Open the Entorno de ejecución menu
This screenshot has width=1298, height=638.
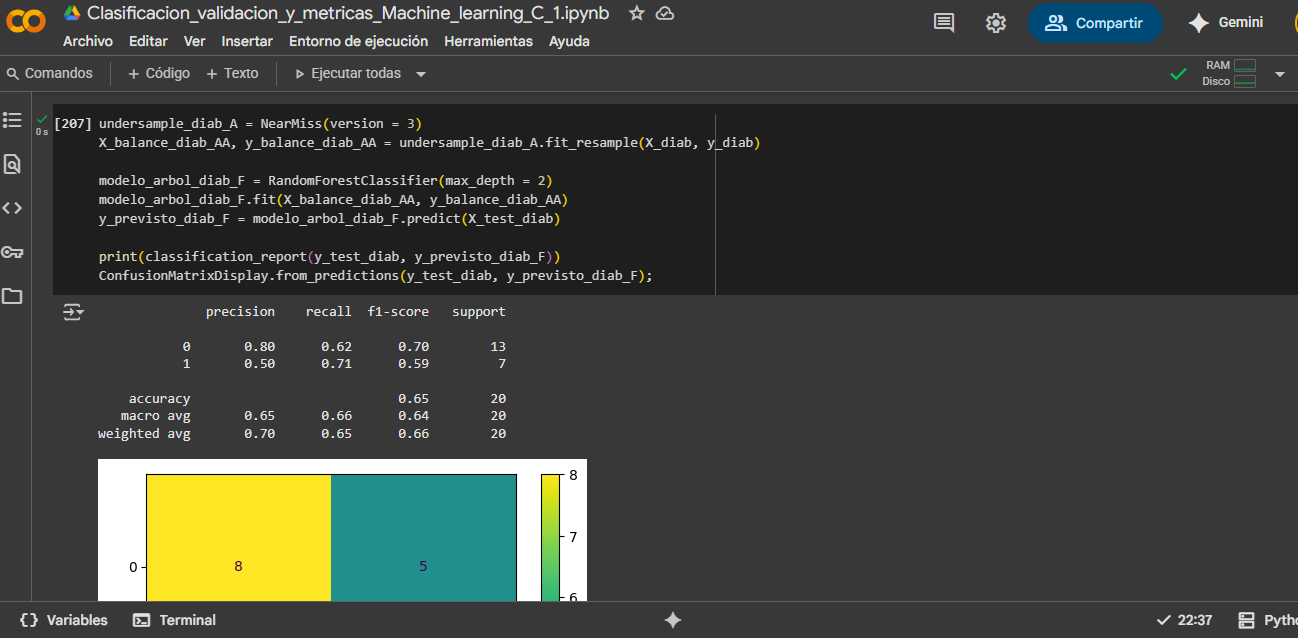click(x=358, y=41)
